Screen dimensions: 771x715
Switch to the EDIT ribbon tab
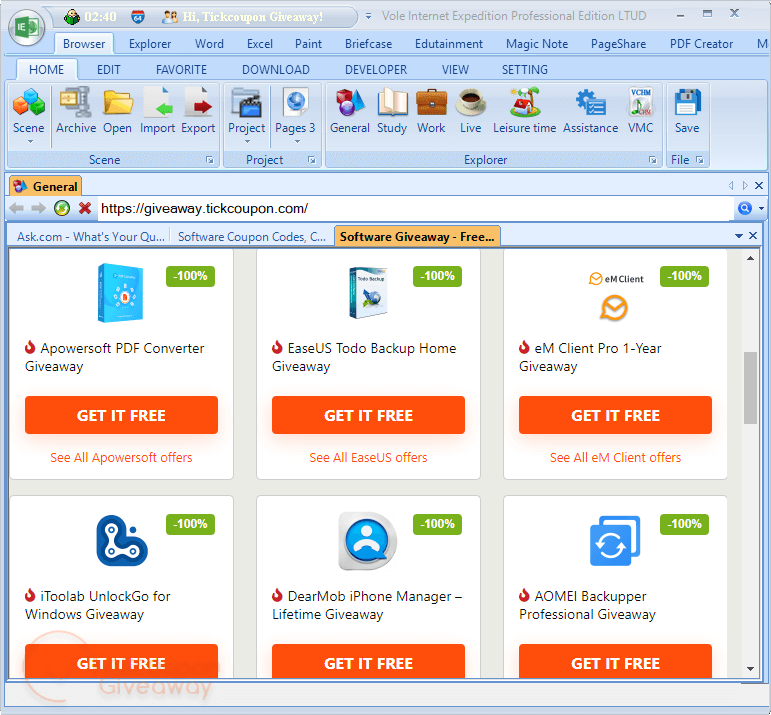(x=109, y=70)
